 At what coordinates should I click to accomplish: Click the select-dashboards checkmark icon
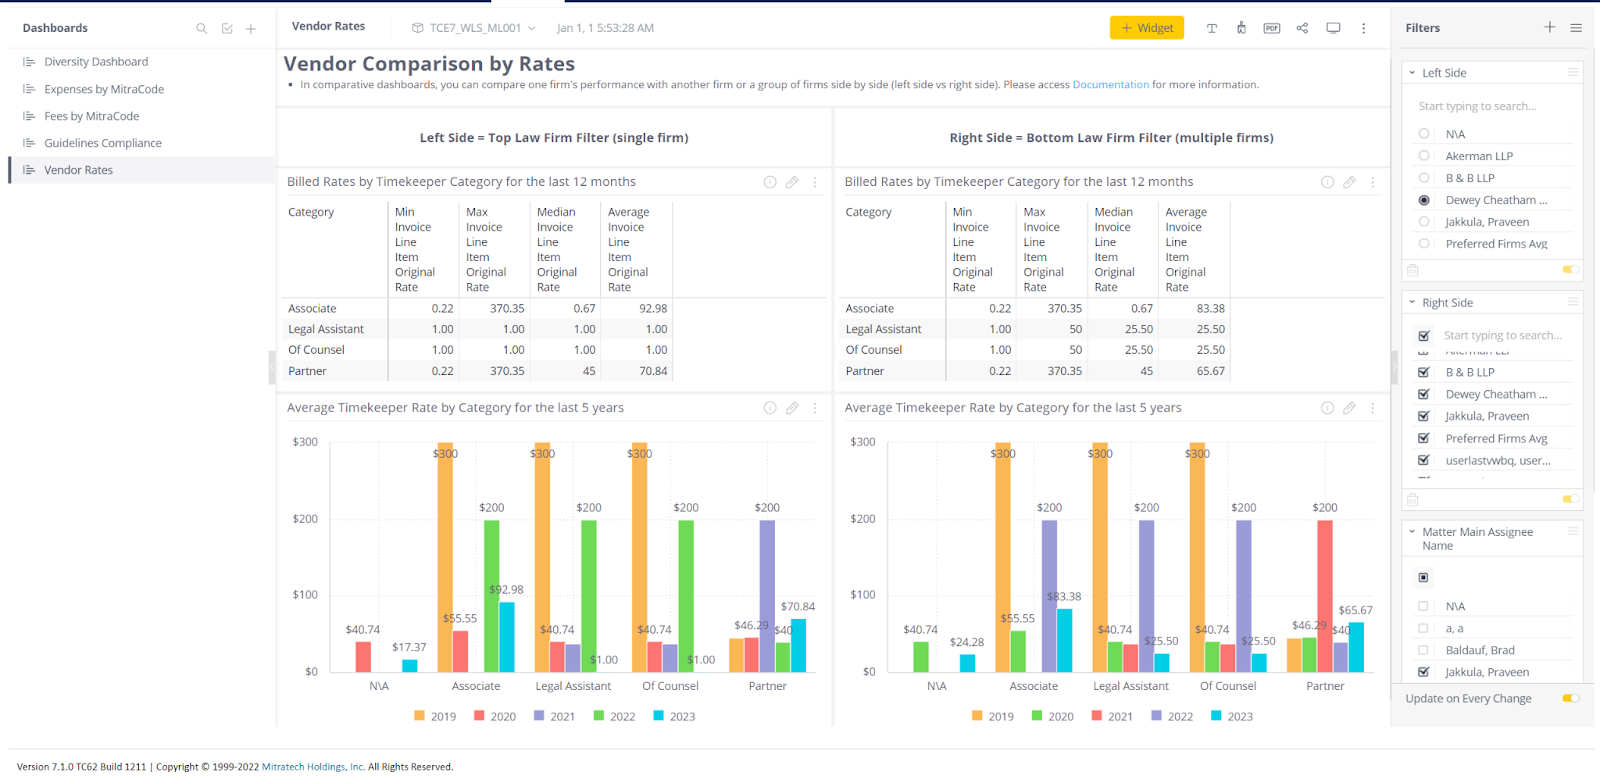click(x=227, y=28)
